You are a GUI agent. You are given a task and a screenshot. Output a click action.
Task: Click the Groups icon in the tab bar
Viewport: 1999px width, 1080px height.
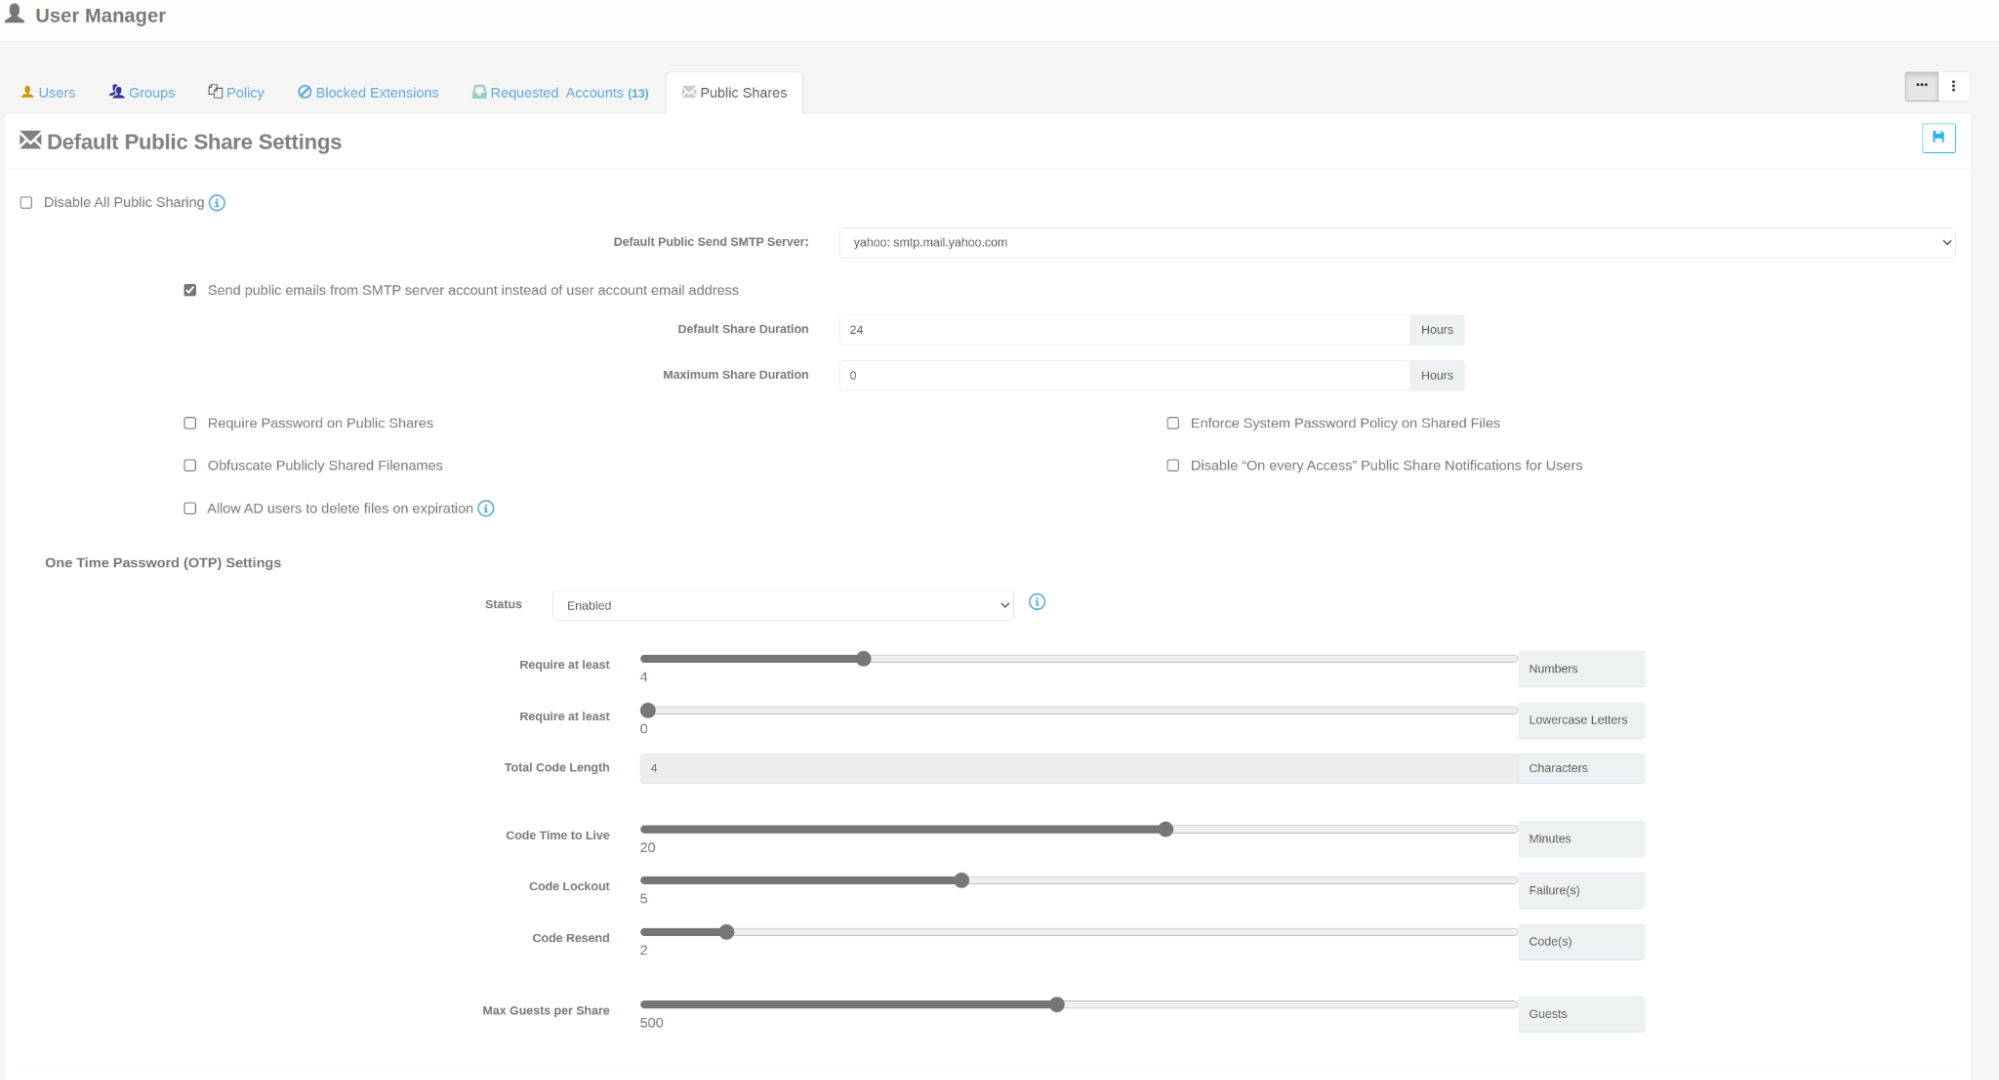(115, 91)
